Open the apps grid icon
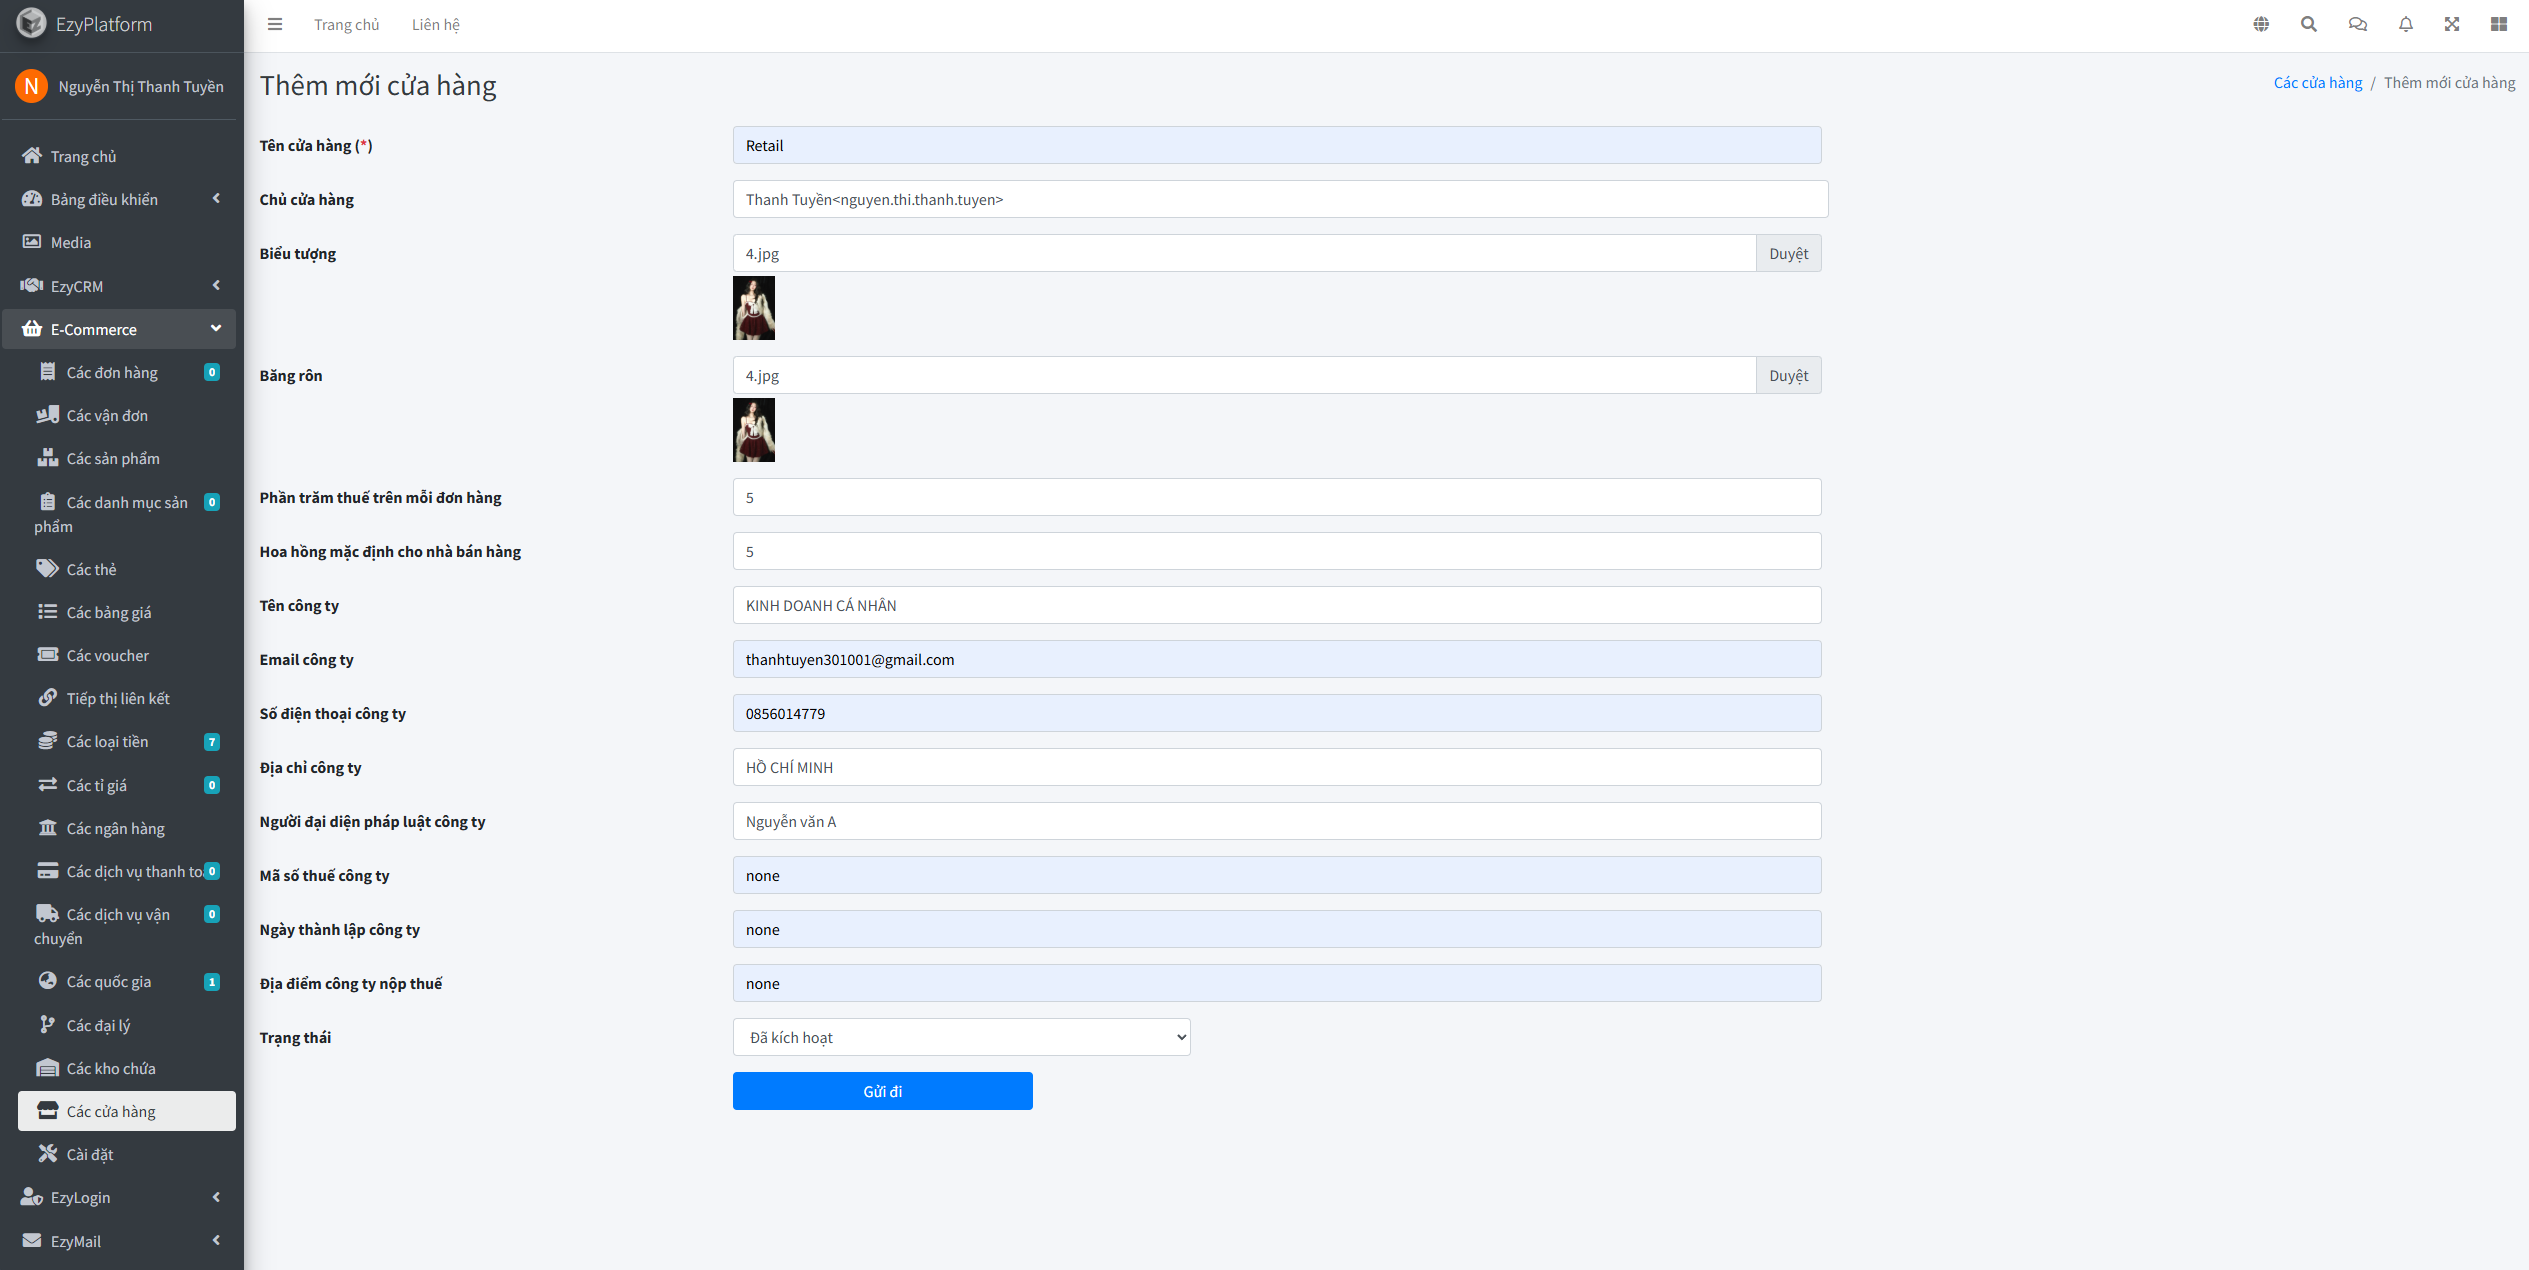 point(2499,24)
